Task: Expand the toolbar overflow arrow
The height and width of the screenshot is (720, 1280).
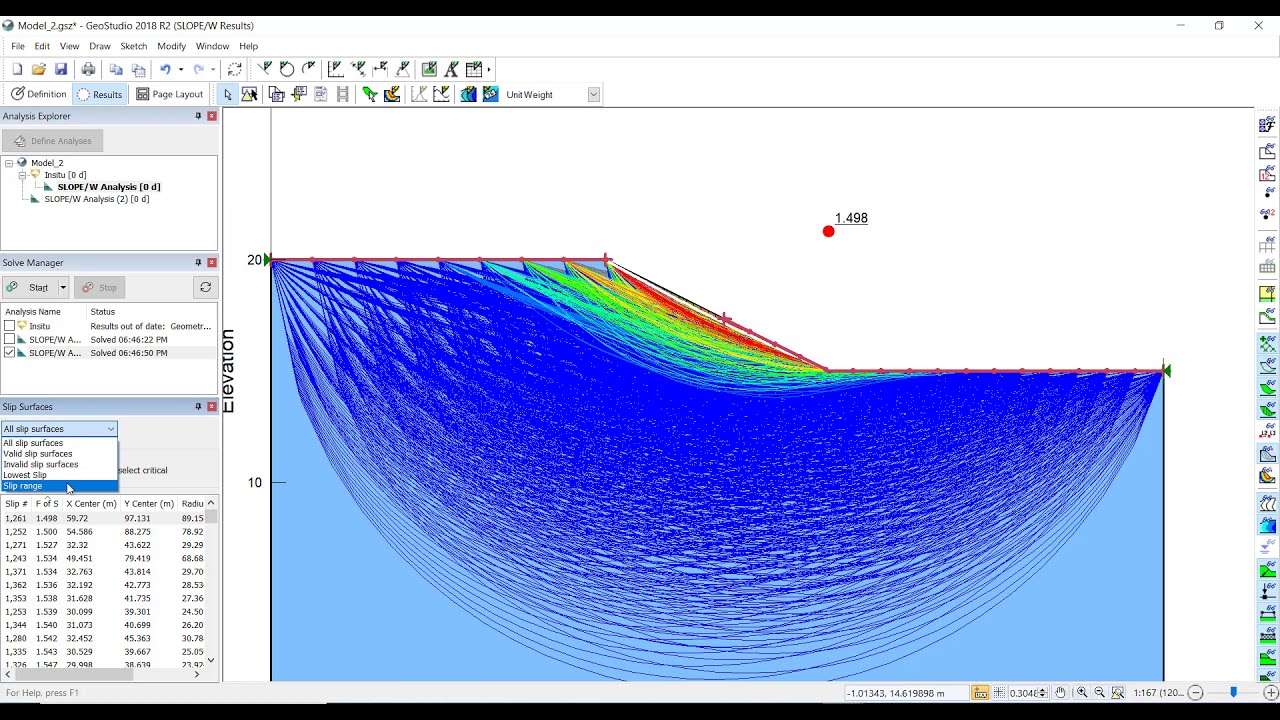Action: pos(489,69)
